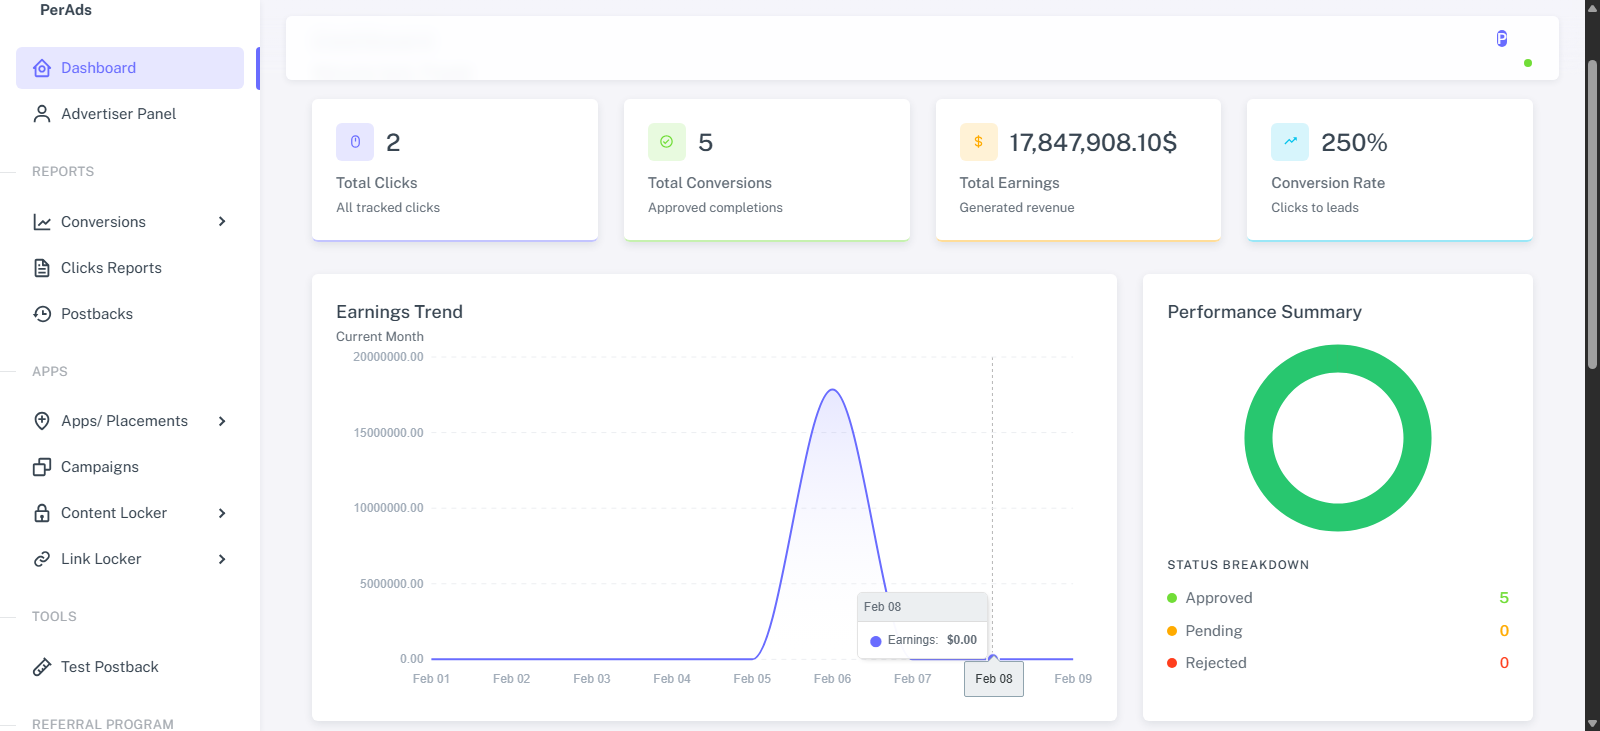Click the Campaigns icon in sidebar
The image size is (1600, 731).
tap(42, 467)
